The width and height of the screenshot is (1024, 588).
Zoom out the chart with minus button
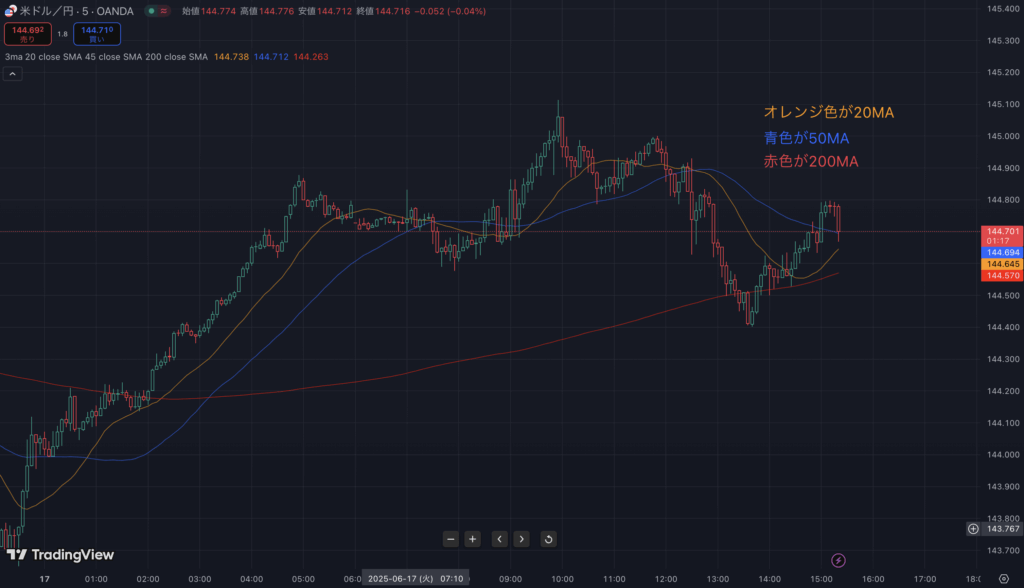coord(451,539)
